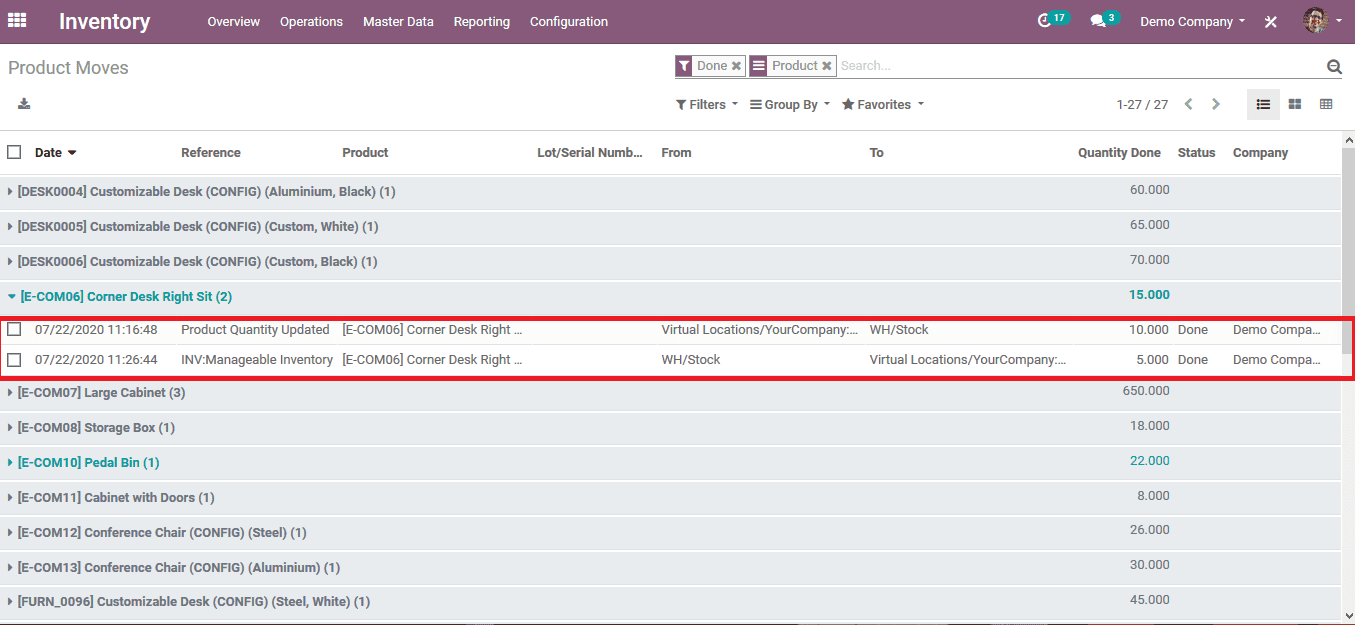Image resolution: width=1355 pixels, height=625 pixels.
Task: Switch to pivot table view
Action: pyautogui.click(x=1326, y=104)
